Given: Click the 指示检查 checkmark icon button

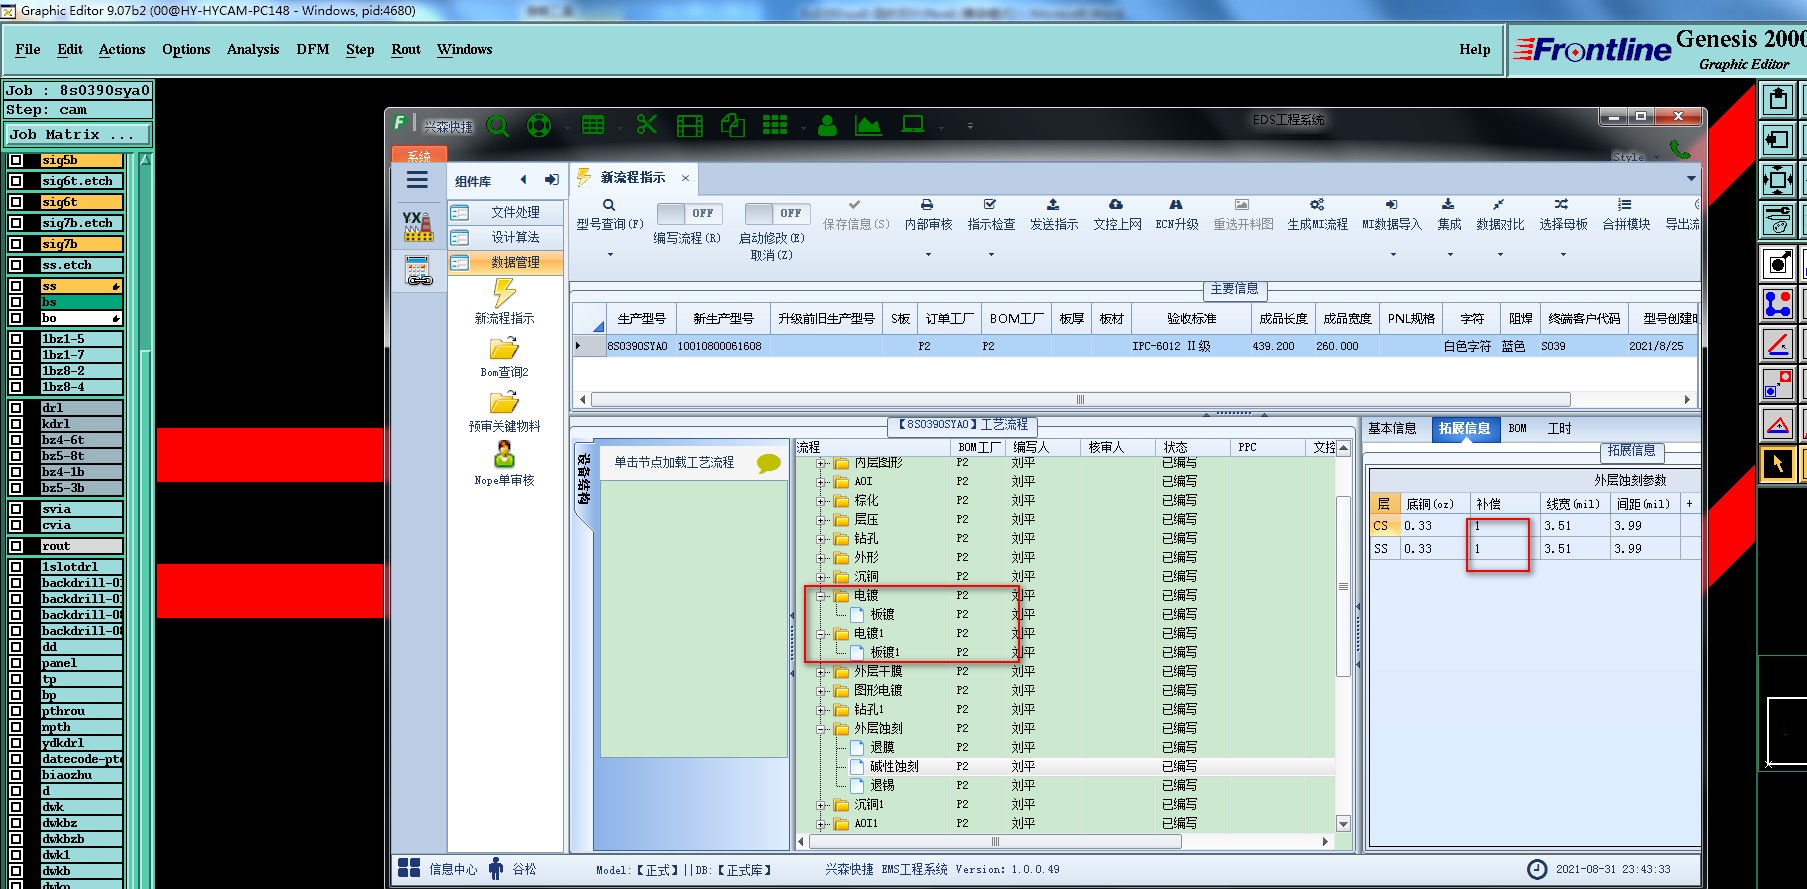Looking at the screenshot, I should (x=991, y=215).
